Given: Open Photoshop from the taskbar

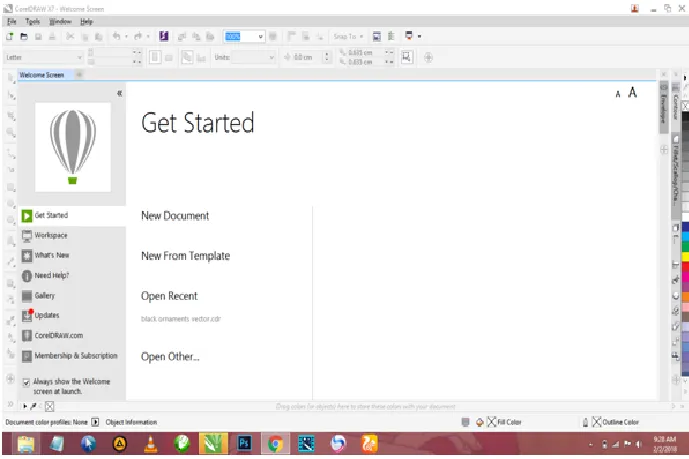Looking at the screenshot, I should tap(244, 444).
